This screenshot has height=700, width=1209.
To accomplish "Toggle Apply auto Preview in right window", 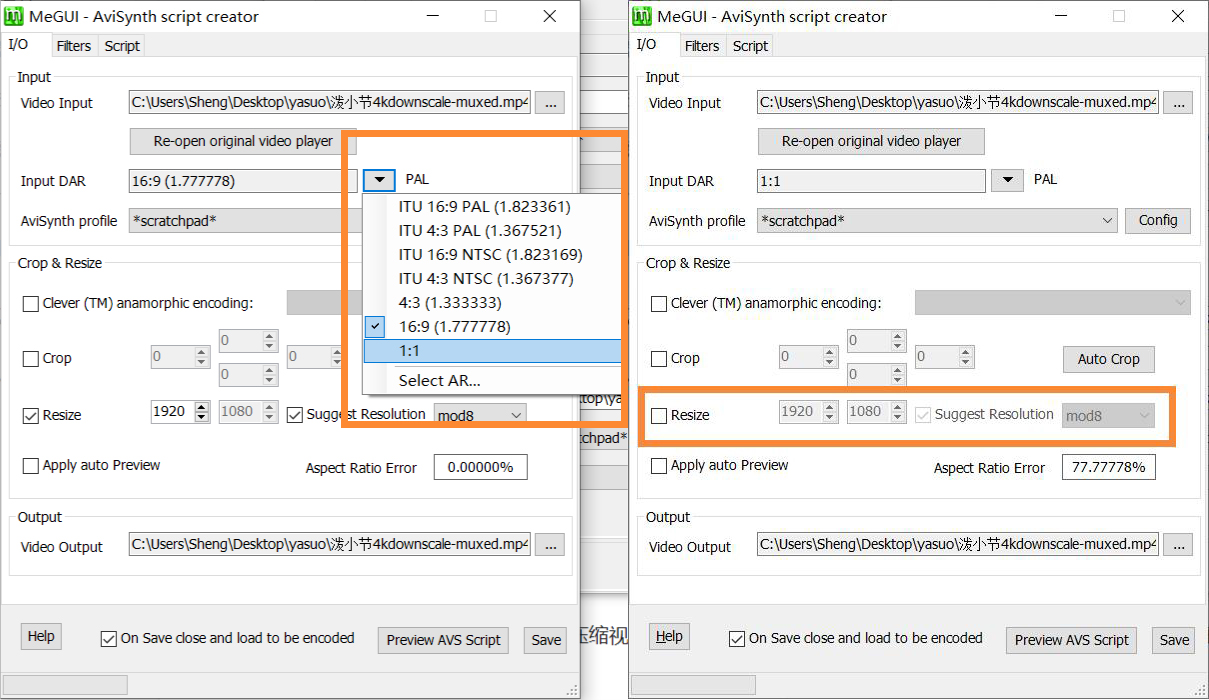I will click(659, 466).
